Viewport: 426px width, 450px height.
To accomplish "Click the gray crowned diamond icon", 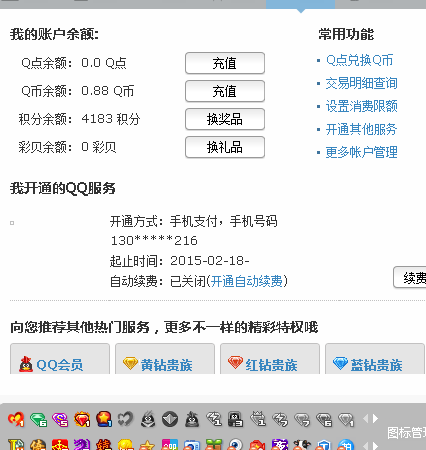I will 258,419.
